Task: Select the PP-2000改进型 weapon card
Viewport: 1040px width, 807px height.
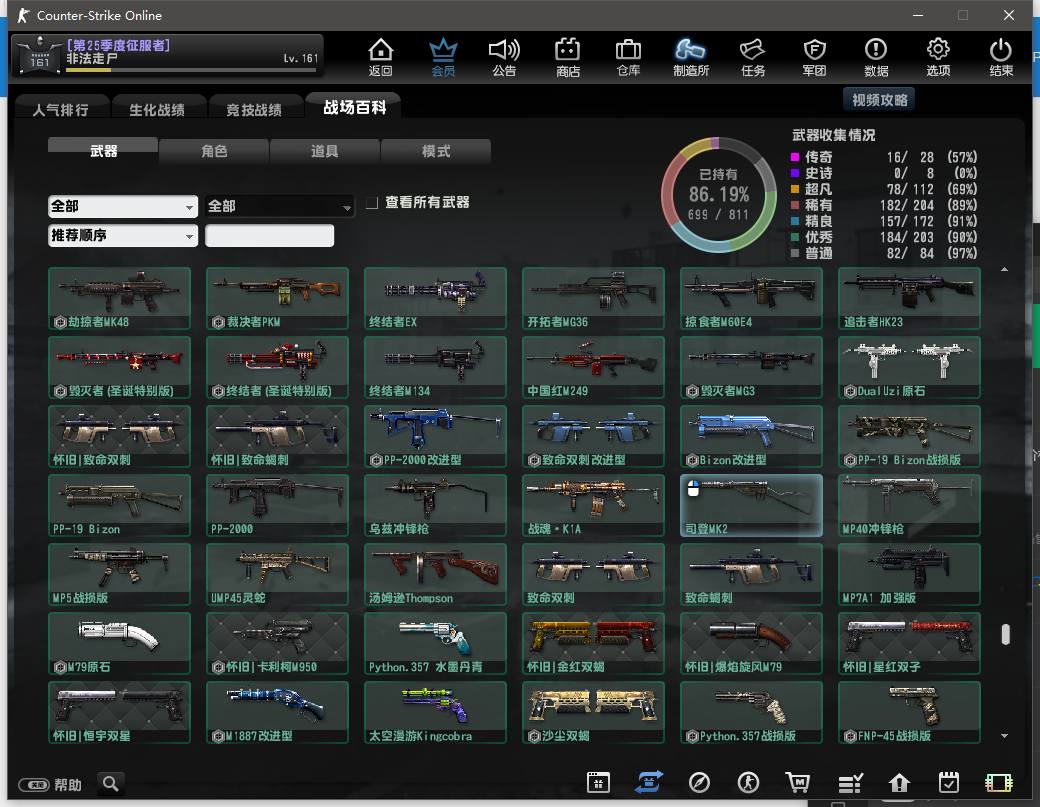Action: pos(435,436)
